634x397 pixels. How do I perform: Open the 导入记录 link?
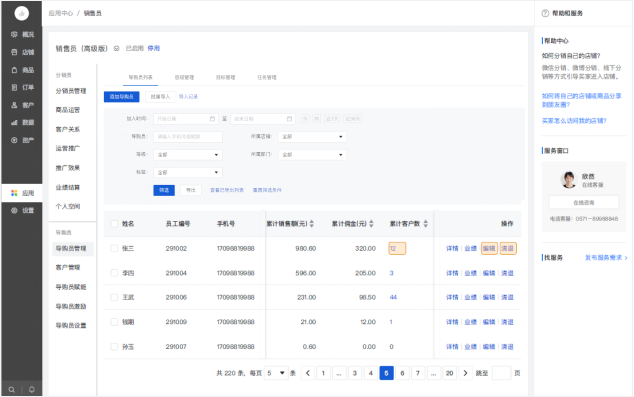188,97
